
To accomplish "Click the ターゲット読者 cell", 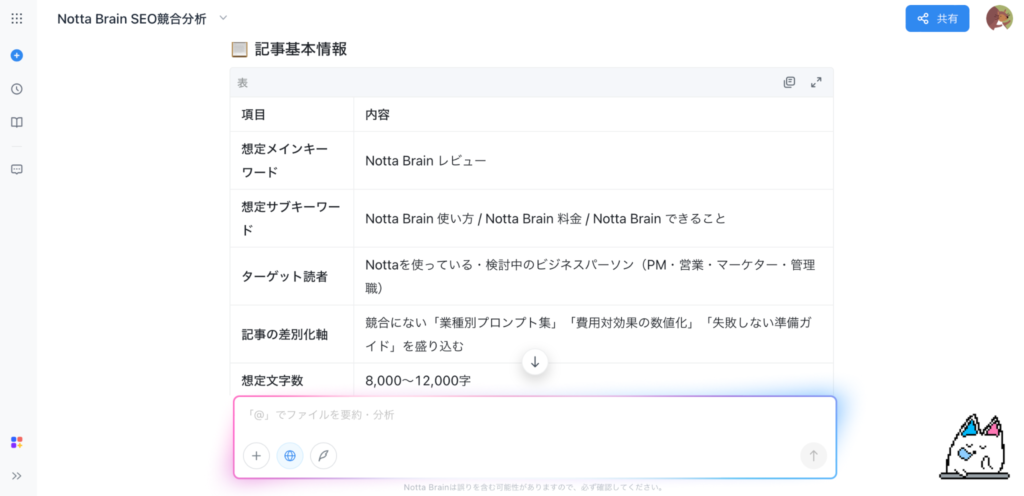I will point(292,277).
